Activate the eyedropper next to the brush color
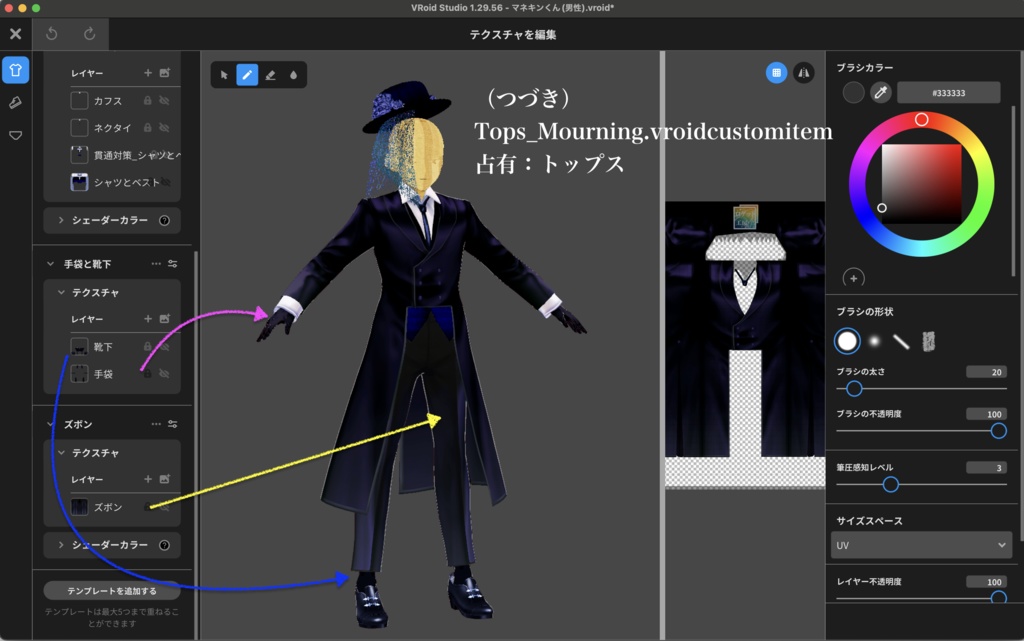The height and width of the screenshot is (641, 1024). (x=881, y=93)
